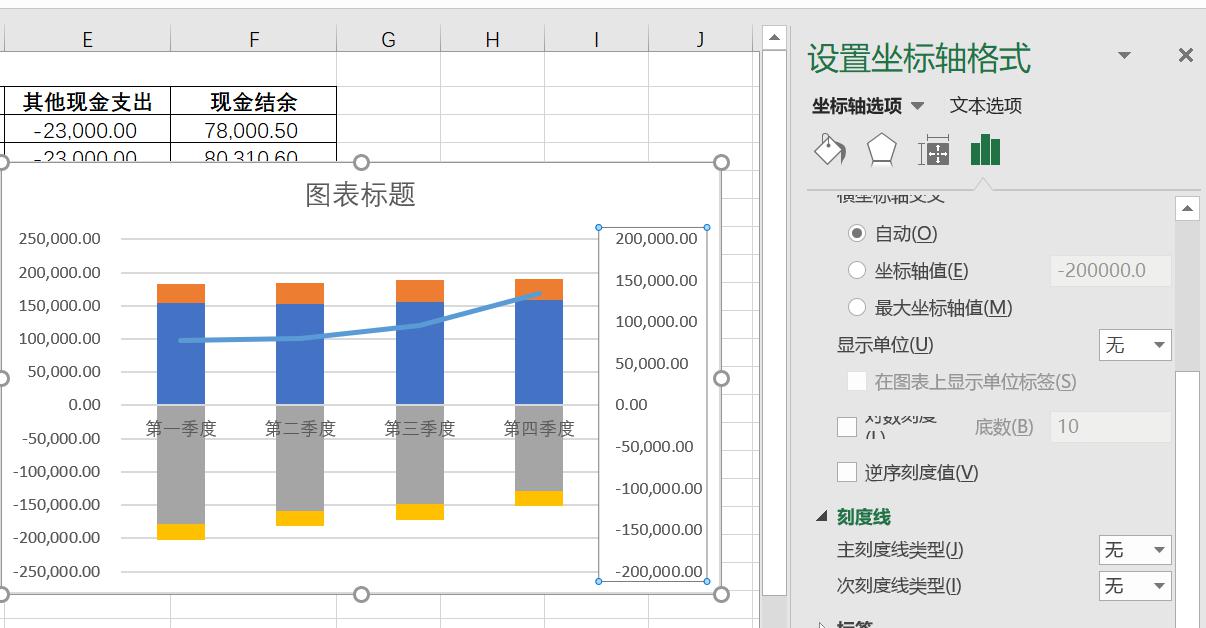Select the chart title 图表标题
The image size is (1206, 628).
pos(360,194)
